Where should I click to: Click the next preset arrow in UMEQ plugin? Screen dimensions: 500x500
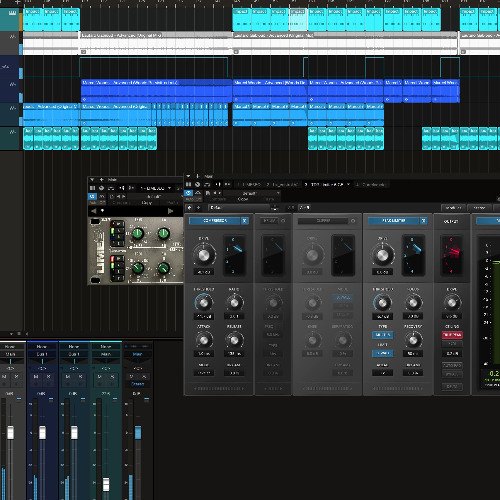pyautogui.click(x=170, y=211)
